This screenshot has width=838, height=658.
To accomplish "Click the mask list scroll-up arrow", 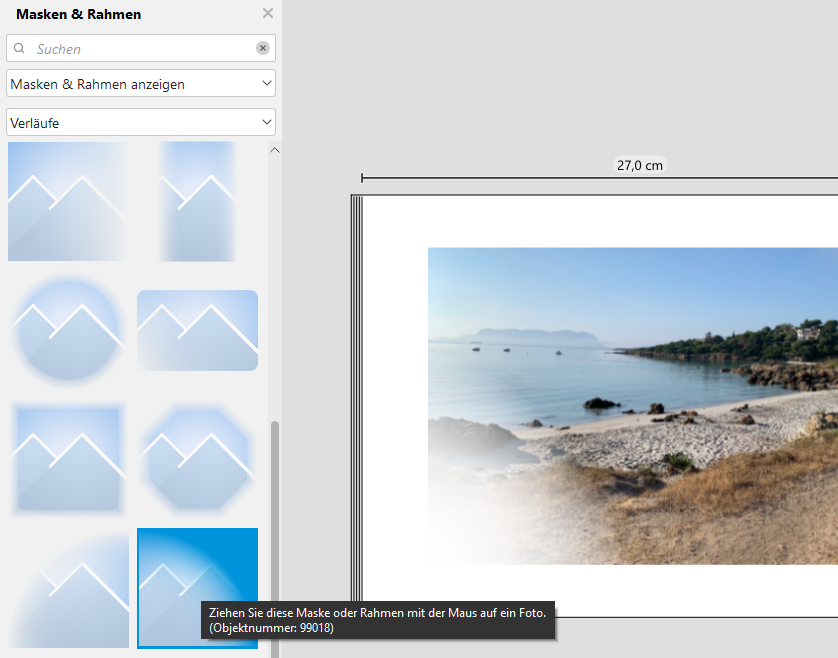I will [275, 150].
